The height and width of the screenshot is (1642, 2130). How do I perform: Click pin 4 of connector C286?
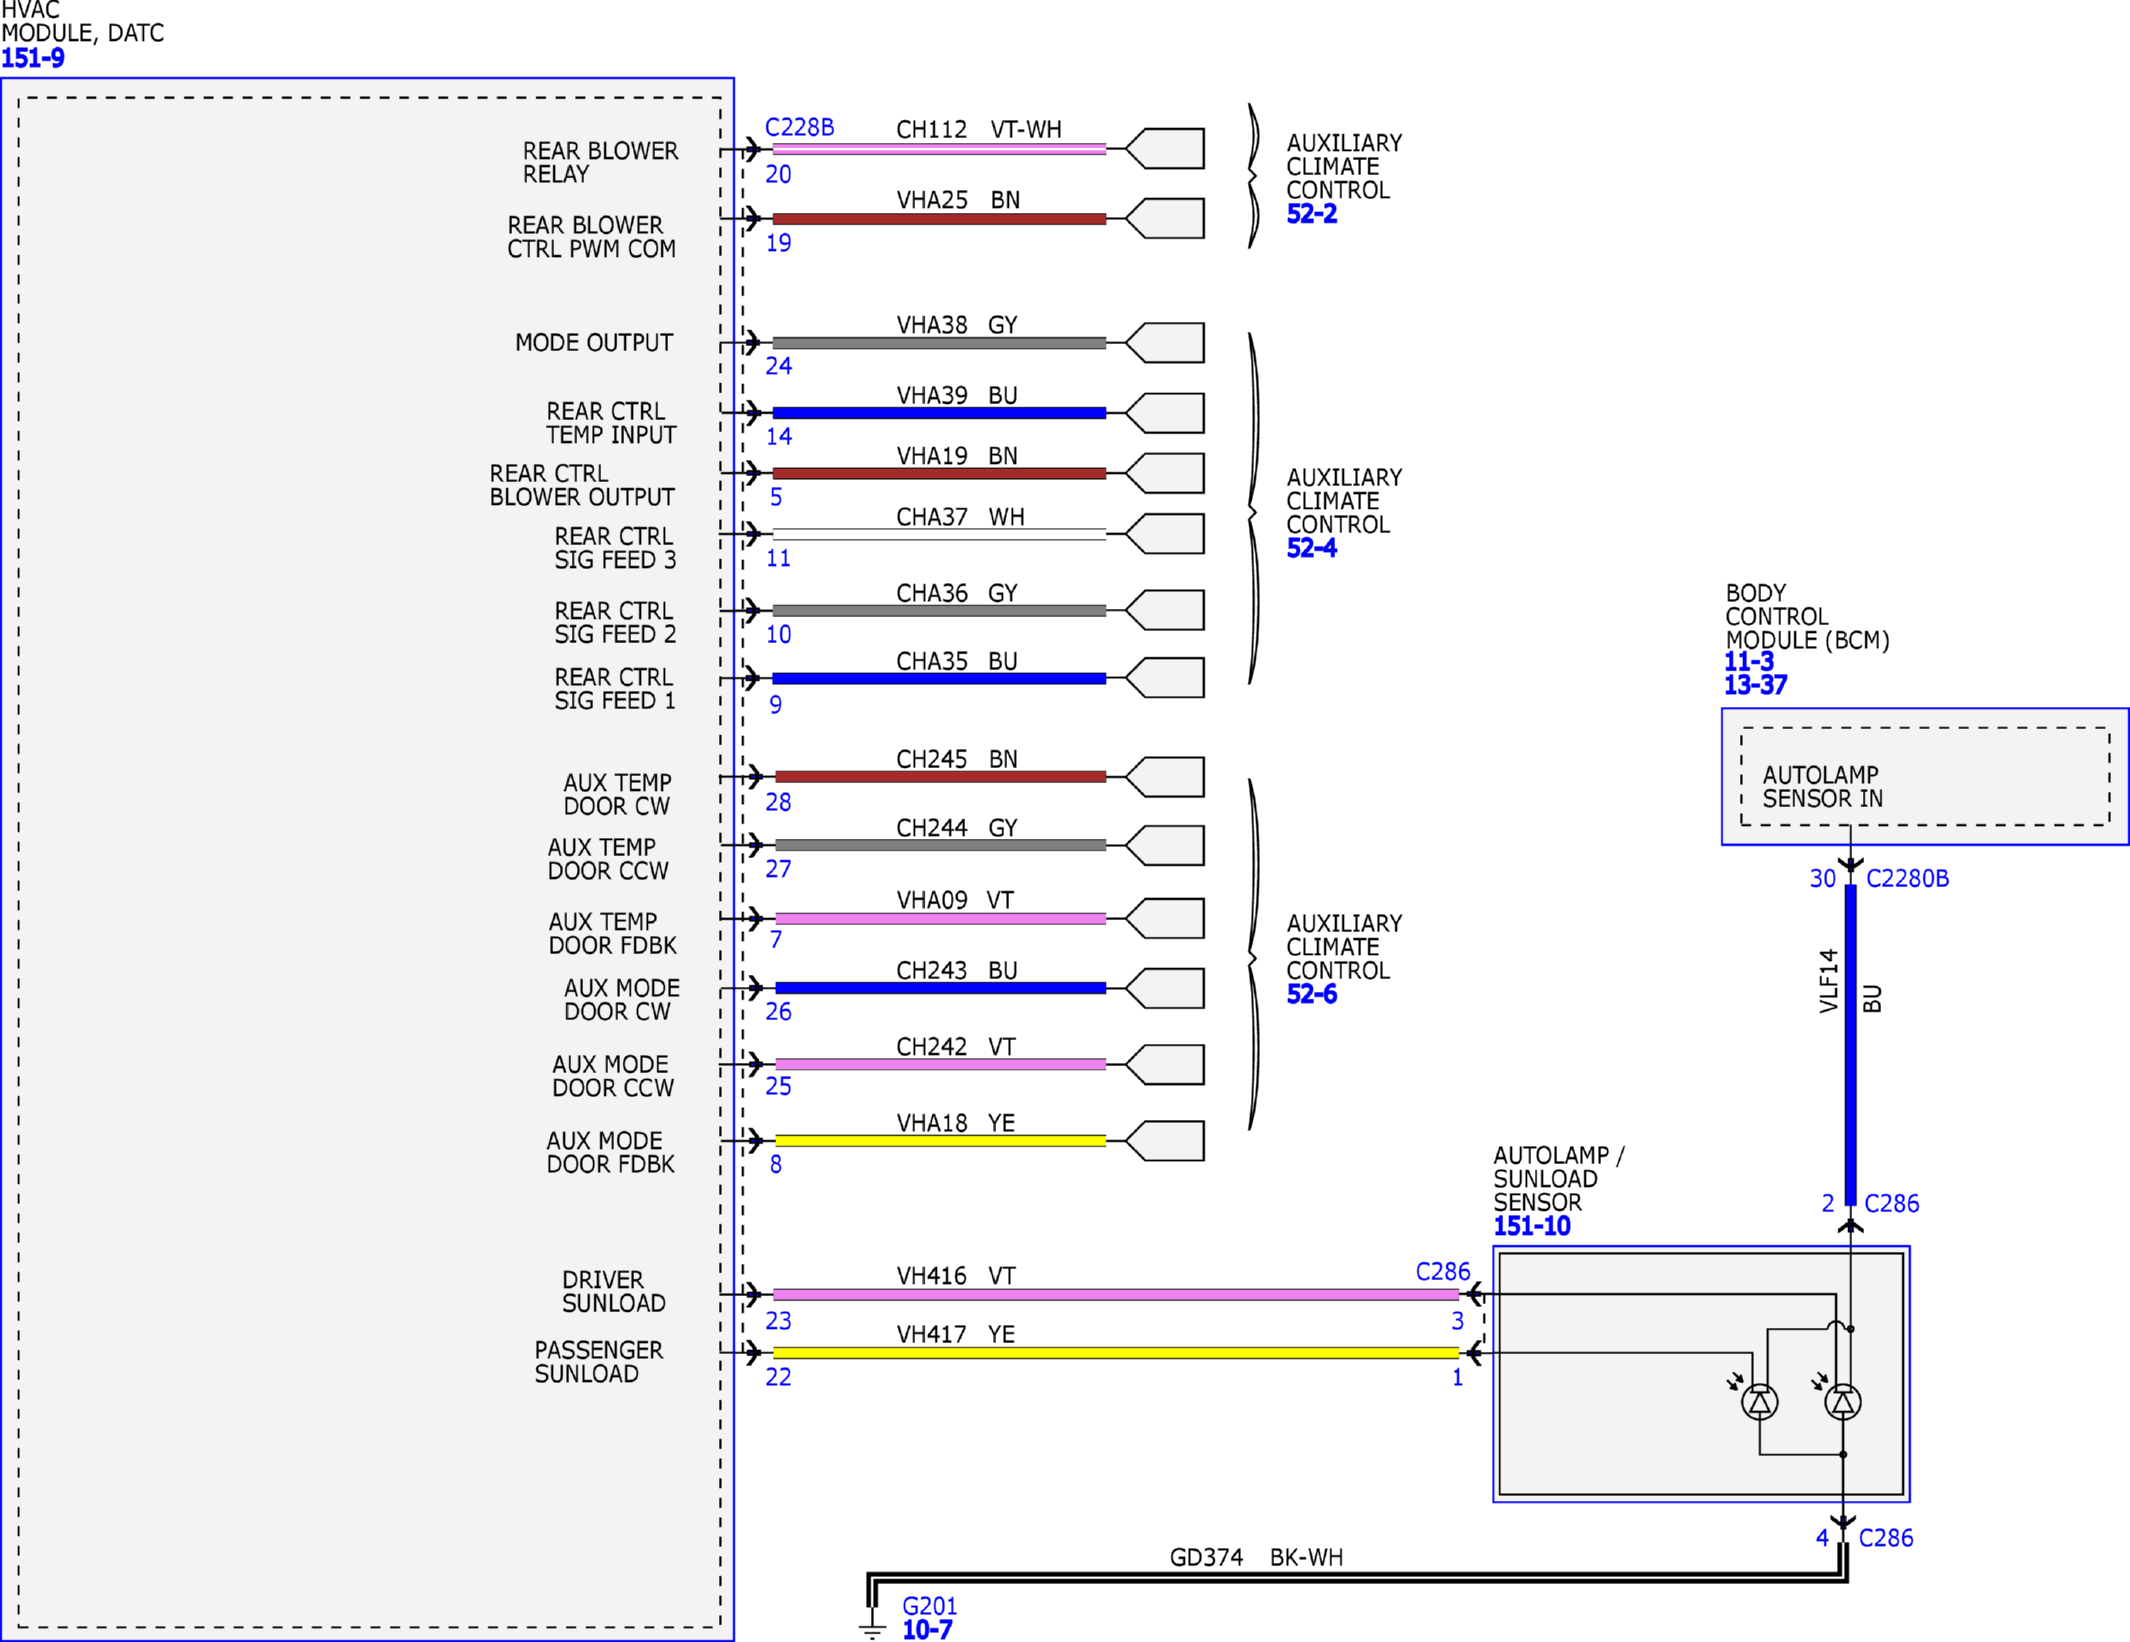[x=1822, y=1537]
